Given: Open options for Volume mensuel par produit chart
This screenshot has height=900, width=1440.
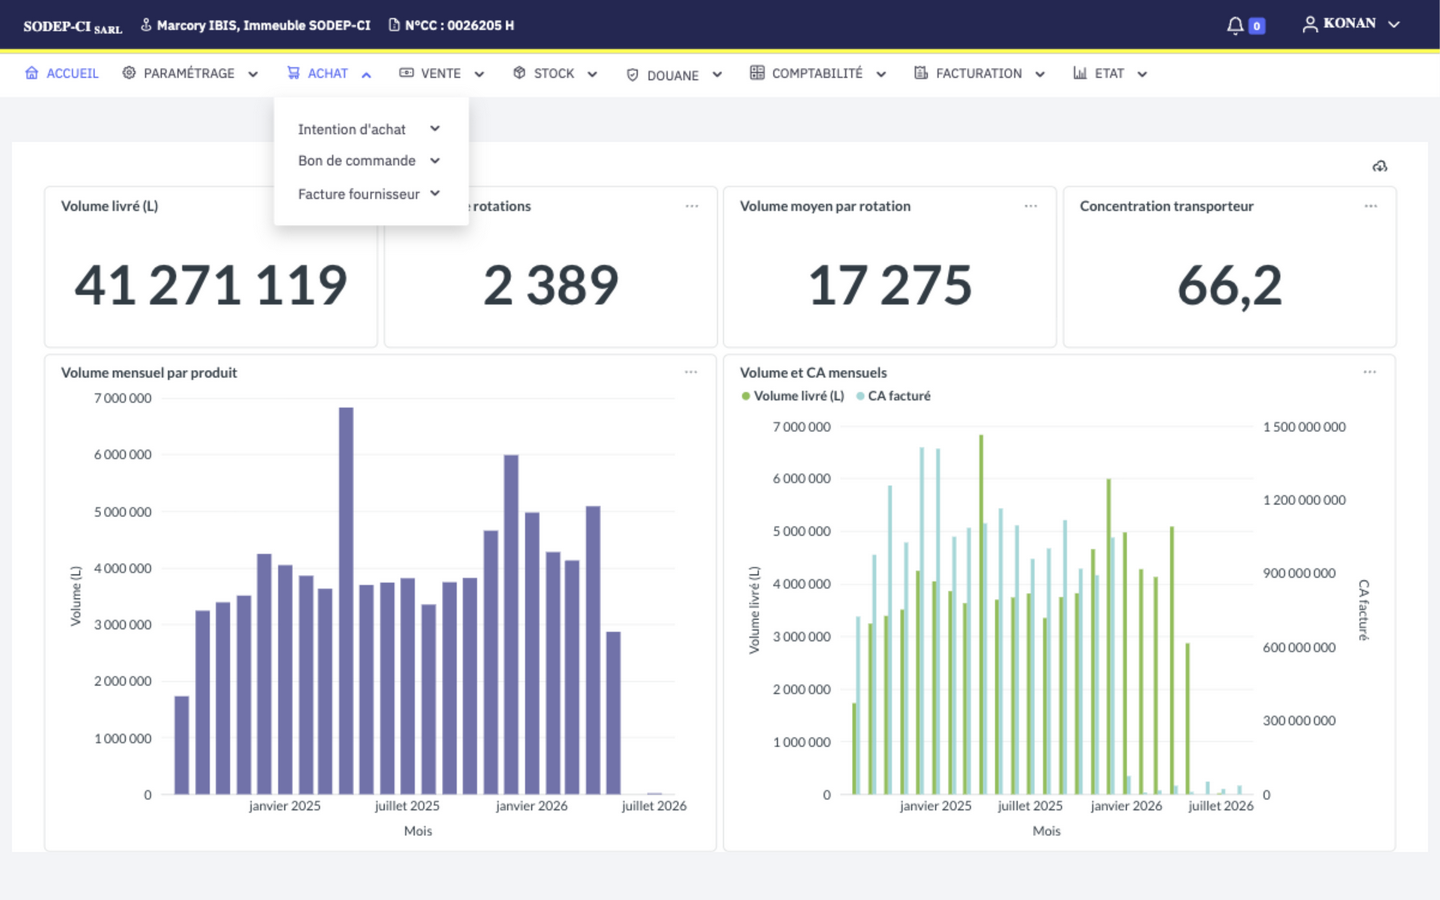Looking at the screenshot, I should (x=691, y=372).
